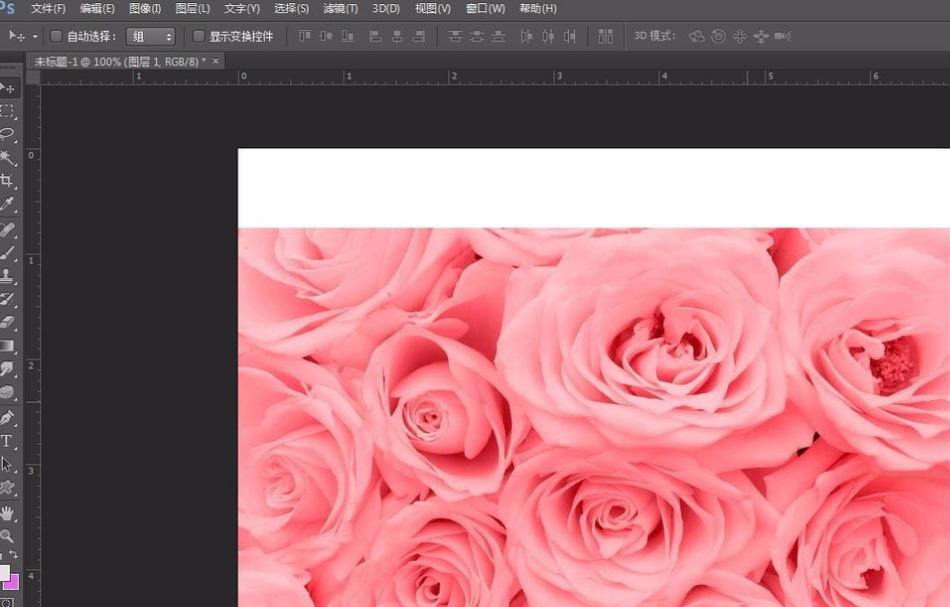
Task: Click distribute horizontal centers icon
Action: pos(548,36)
